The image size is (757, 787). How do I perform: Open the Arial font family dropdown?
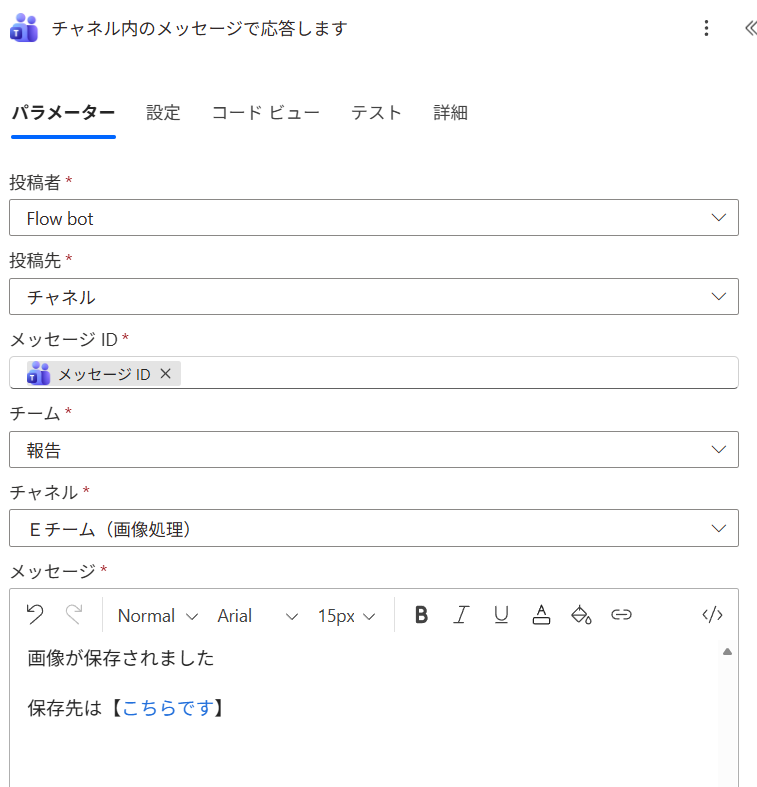(x=258, y=616)
